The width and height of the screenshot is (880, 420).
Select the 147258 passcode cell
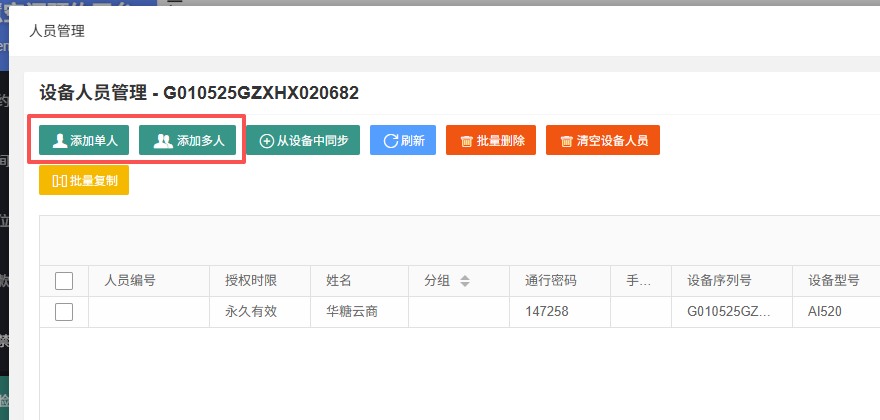point(560,312)
